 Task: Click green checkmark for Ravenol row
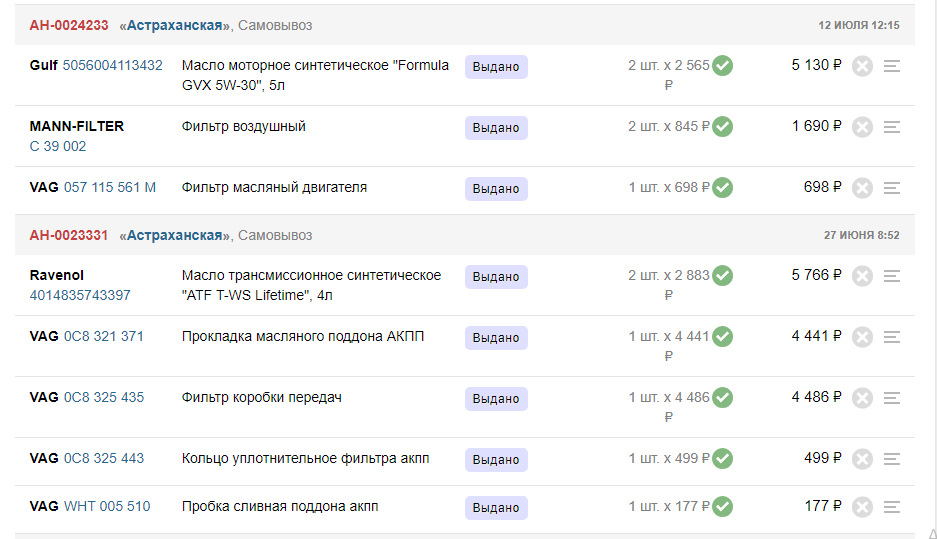(x=722, y=275)
